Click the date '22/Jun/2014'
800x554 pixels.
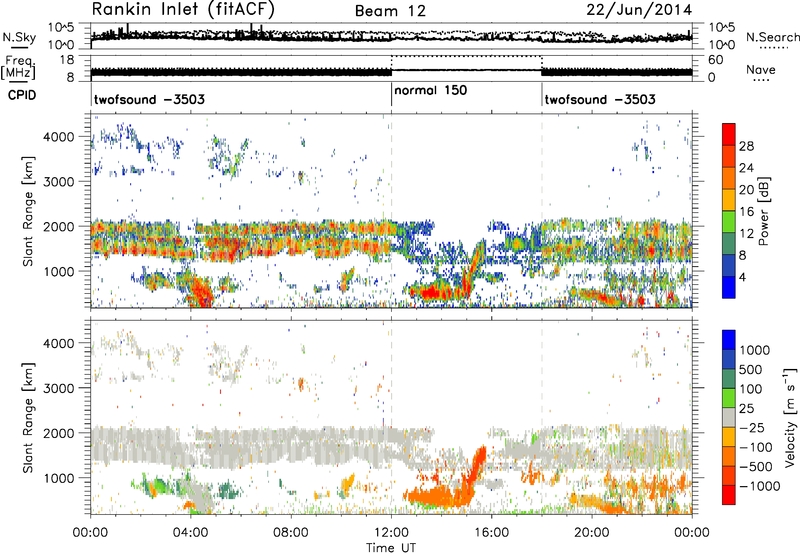[x=639, y=10]
